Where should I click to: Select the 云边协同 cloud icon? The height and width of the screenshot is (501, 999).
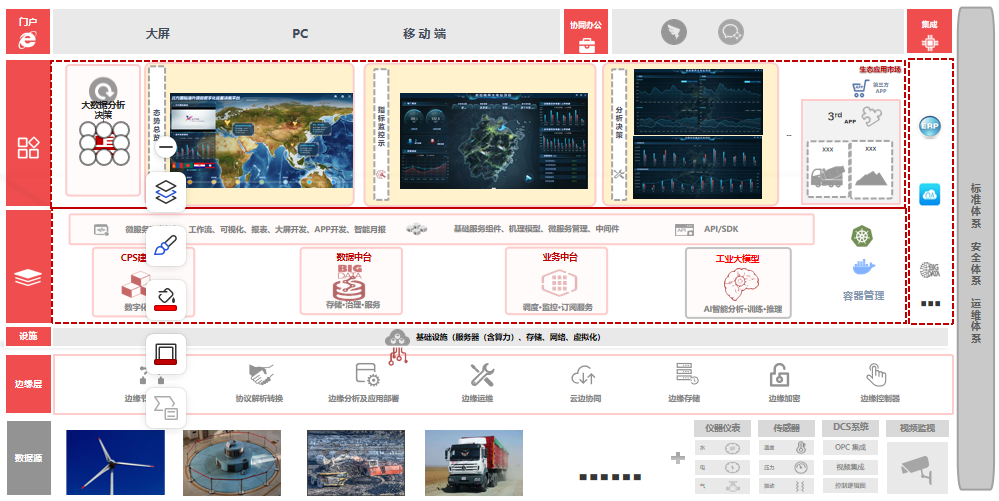pos(583,375)
